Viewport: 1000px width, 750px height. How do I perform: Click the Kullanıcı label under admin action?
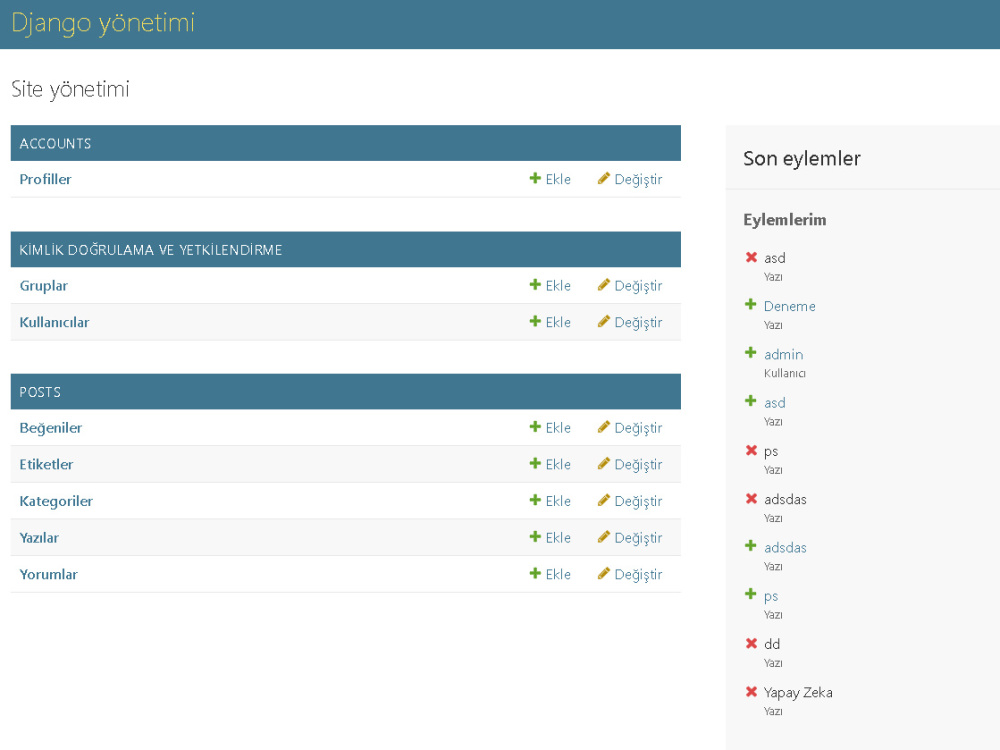(x=784, y=373)
